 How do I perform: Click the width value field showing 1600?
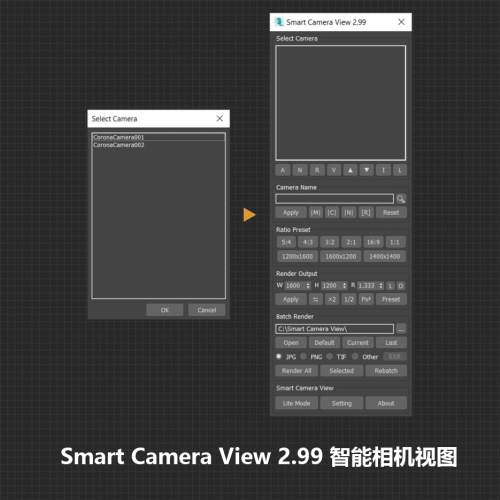[295, 286]
